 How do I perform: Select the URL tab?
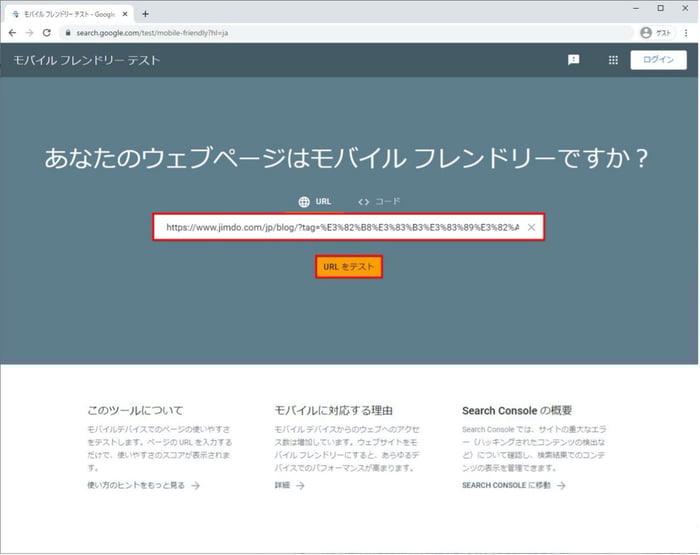click(x=315, y=202)
